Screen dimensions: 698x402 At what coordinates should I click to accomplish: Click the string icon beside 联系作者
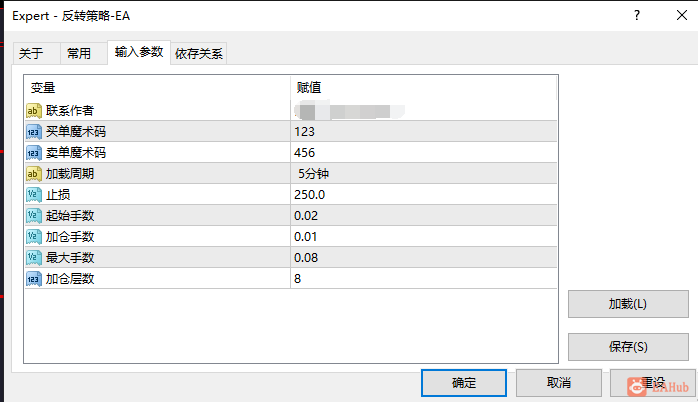tap(34, 111)
